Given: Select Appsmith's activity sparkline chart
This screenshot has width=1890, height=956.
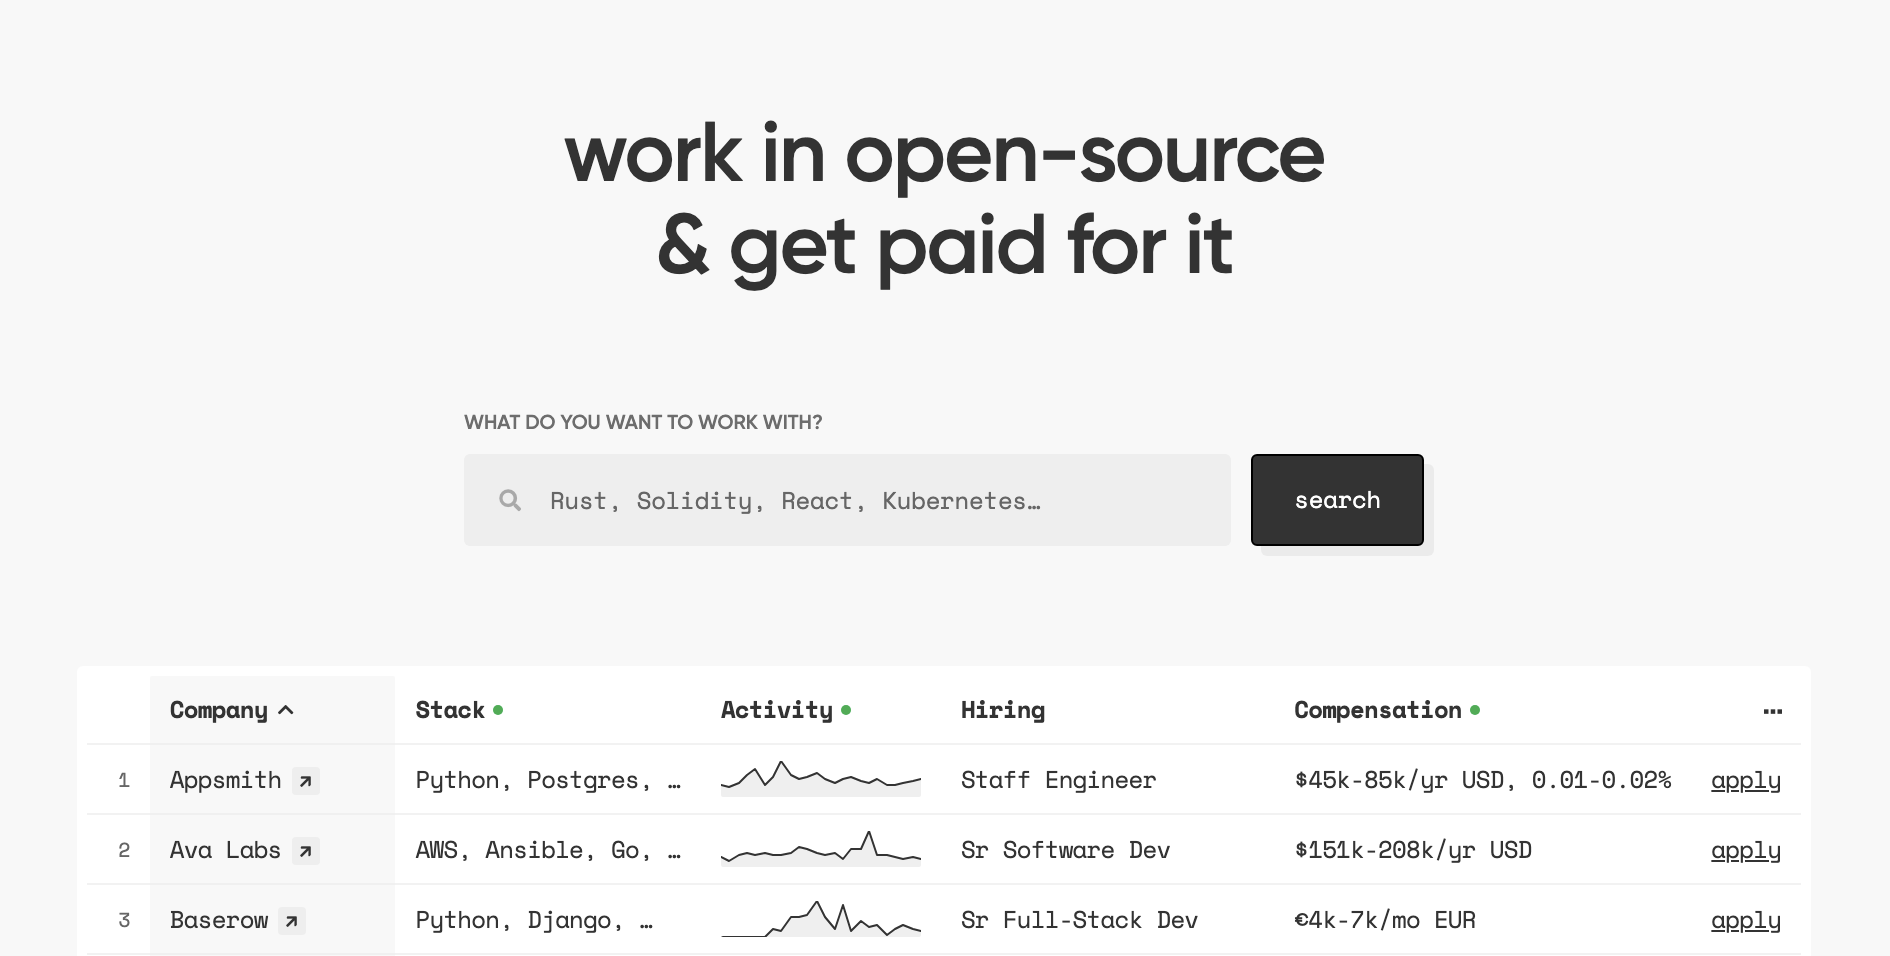Looking at the screenshot, I should click(x=820, y=780).
